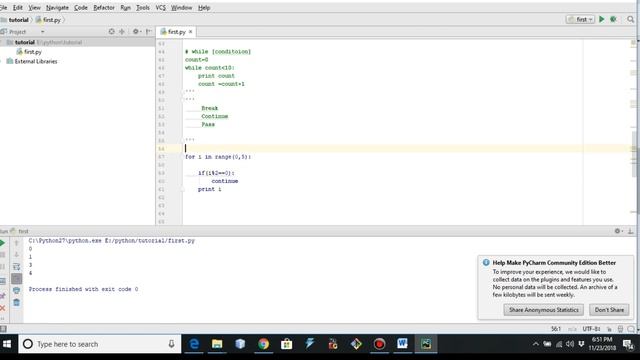Image resolution: width=640 pixels, height=360 pixels.
Task: Show tool window buttons icon in status bar
Action: pos(3,329)
